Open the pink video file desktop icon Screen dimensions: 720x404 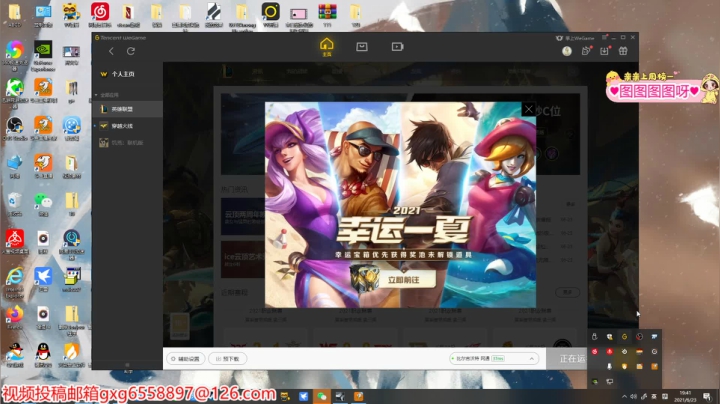point(298,17)
